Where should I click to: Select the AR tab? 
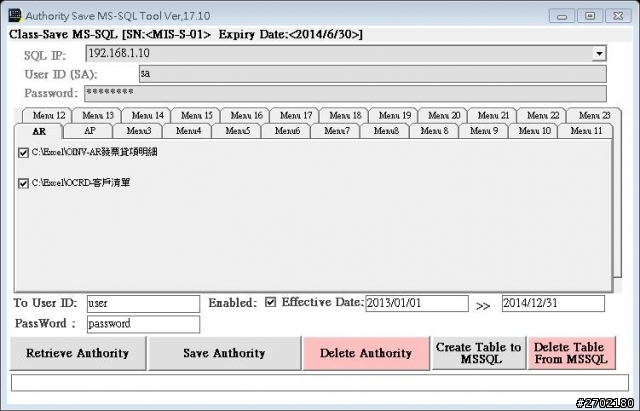(39, 131)
